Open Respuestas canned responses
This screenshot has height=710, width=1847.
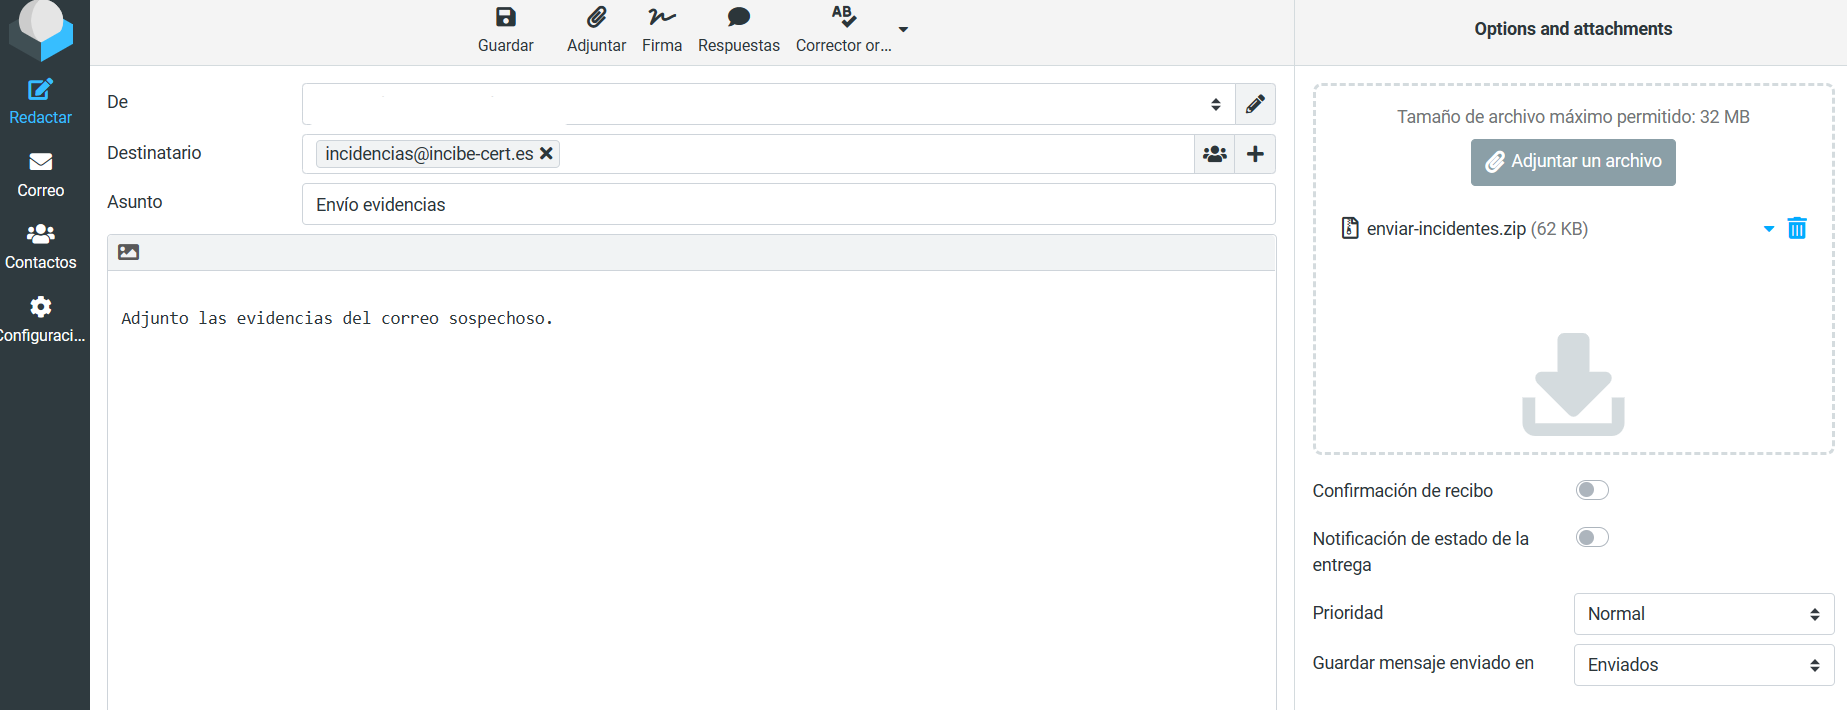coord(739,30)
